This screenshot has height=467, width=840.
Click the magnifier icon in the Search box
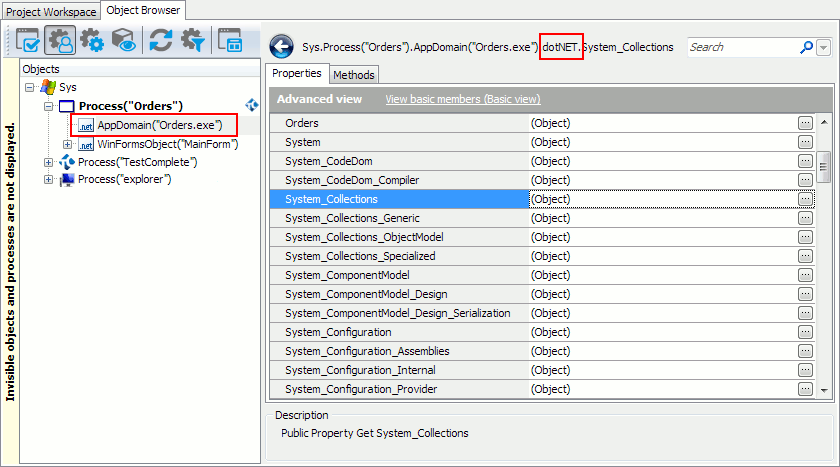[806, 47]
